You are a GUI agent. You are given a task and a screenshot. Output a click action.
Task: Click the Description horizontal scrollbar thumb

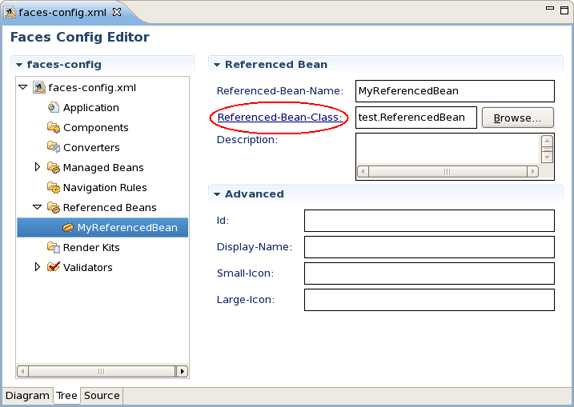447,171
